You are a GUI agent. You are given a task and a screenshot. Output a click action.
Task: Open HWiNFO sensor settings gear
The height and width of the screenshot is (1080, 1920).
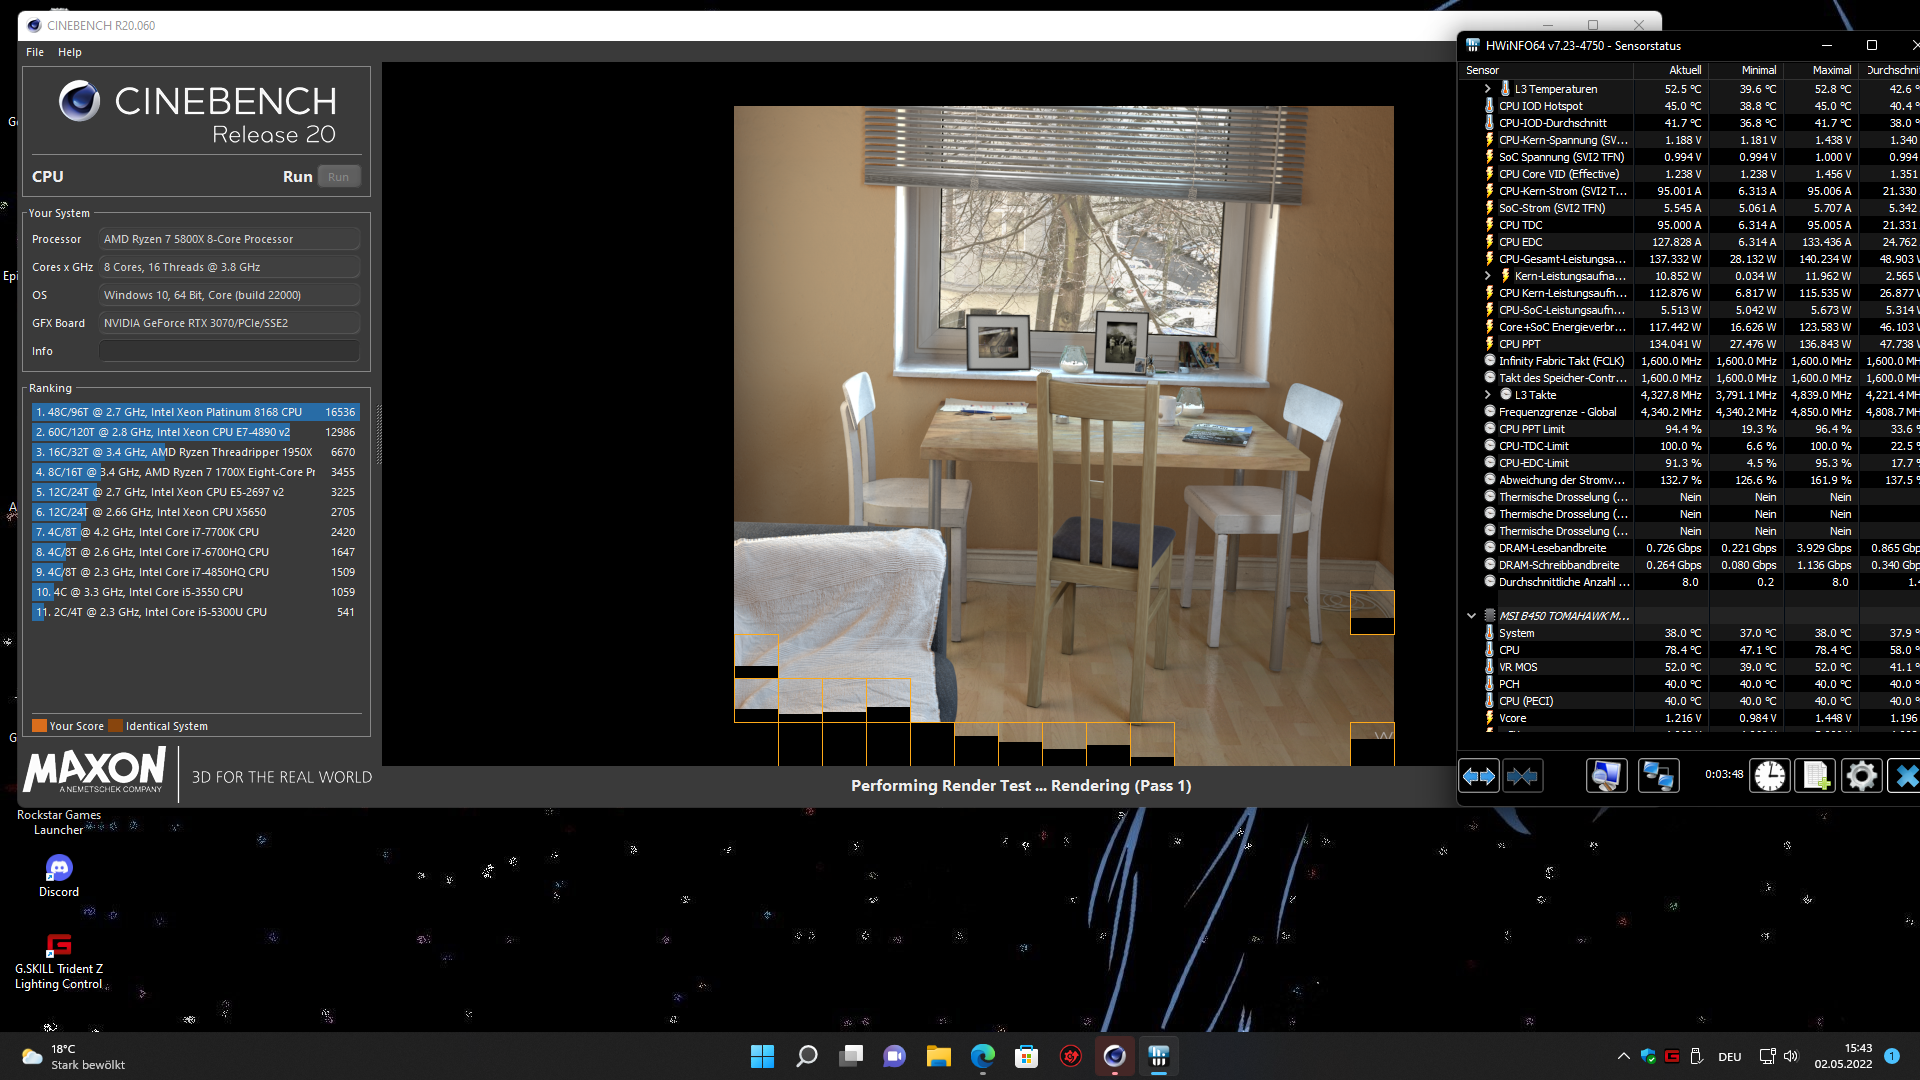click(1861, 776)
